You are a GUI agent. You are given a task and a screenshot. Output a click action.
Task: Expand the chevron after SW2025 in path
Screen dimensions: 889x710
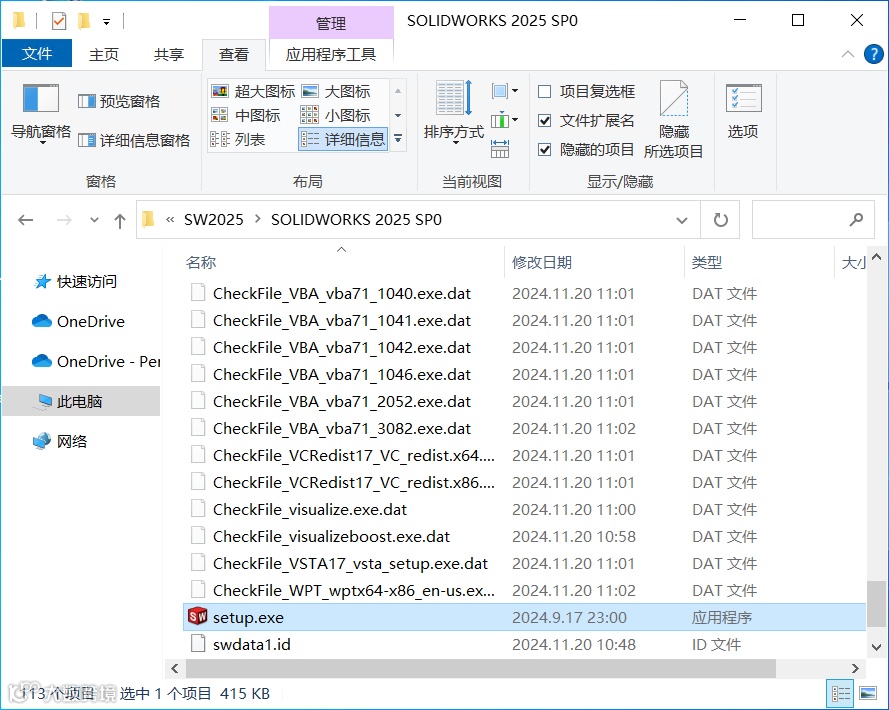[258, 219]
